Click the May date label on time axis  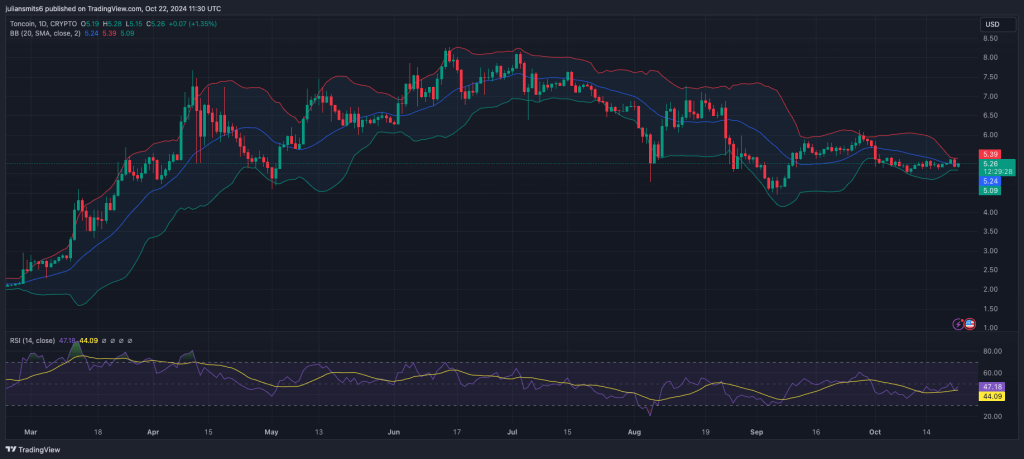[272, 432]
